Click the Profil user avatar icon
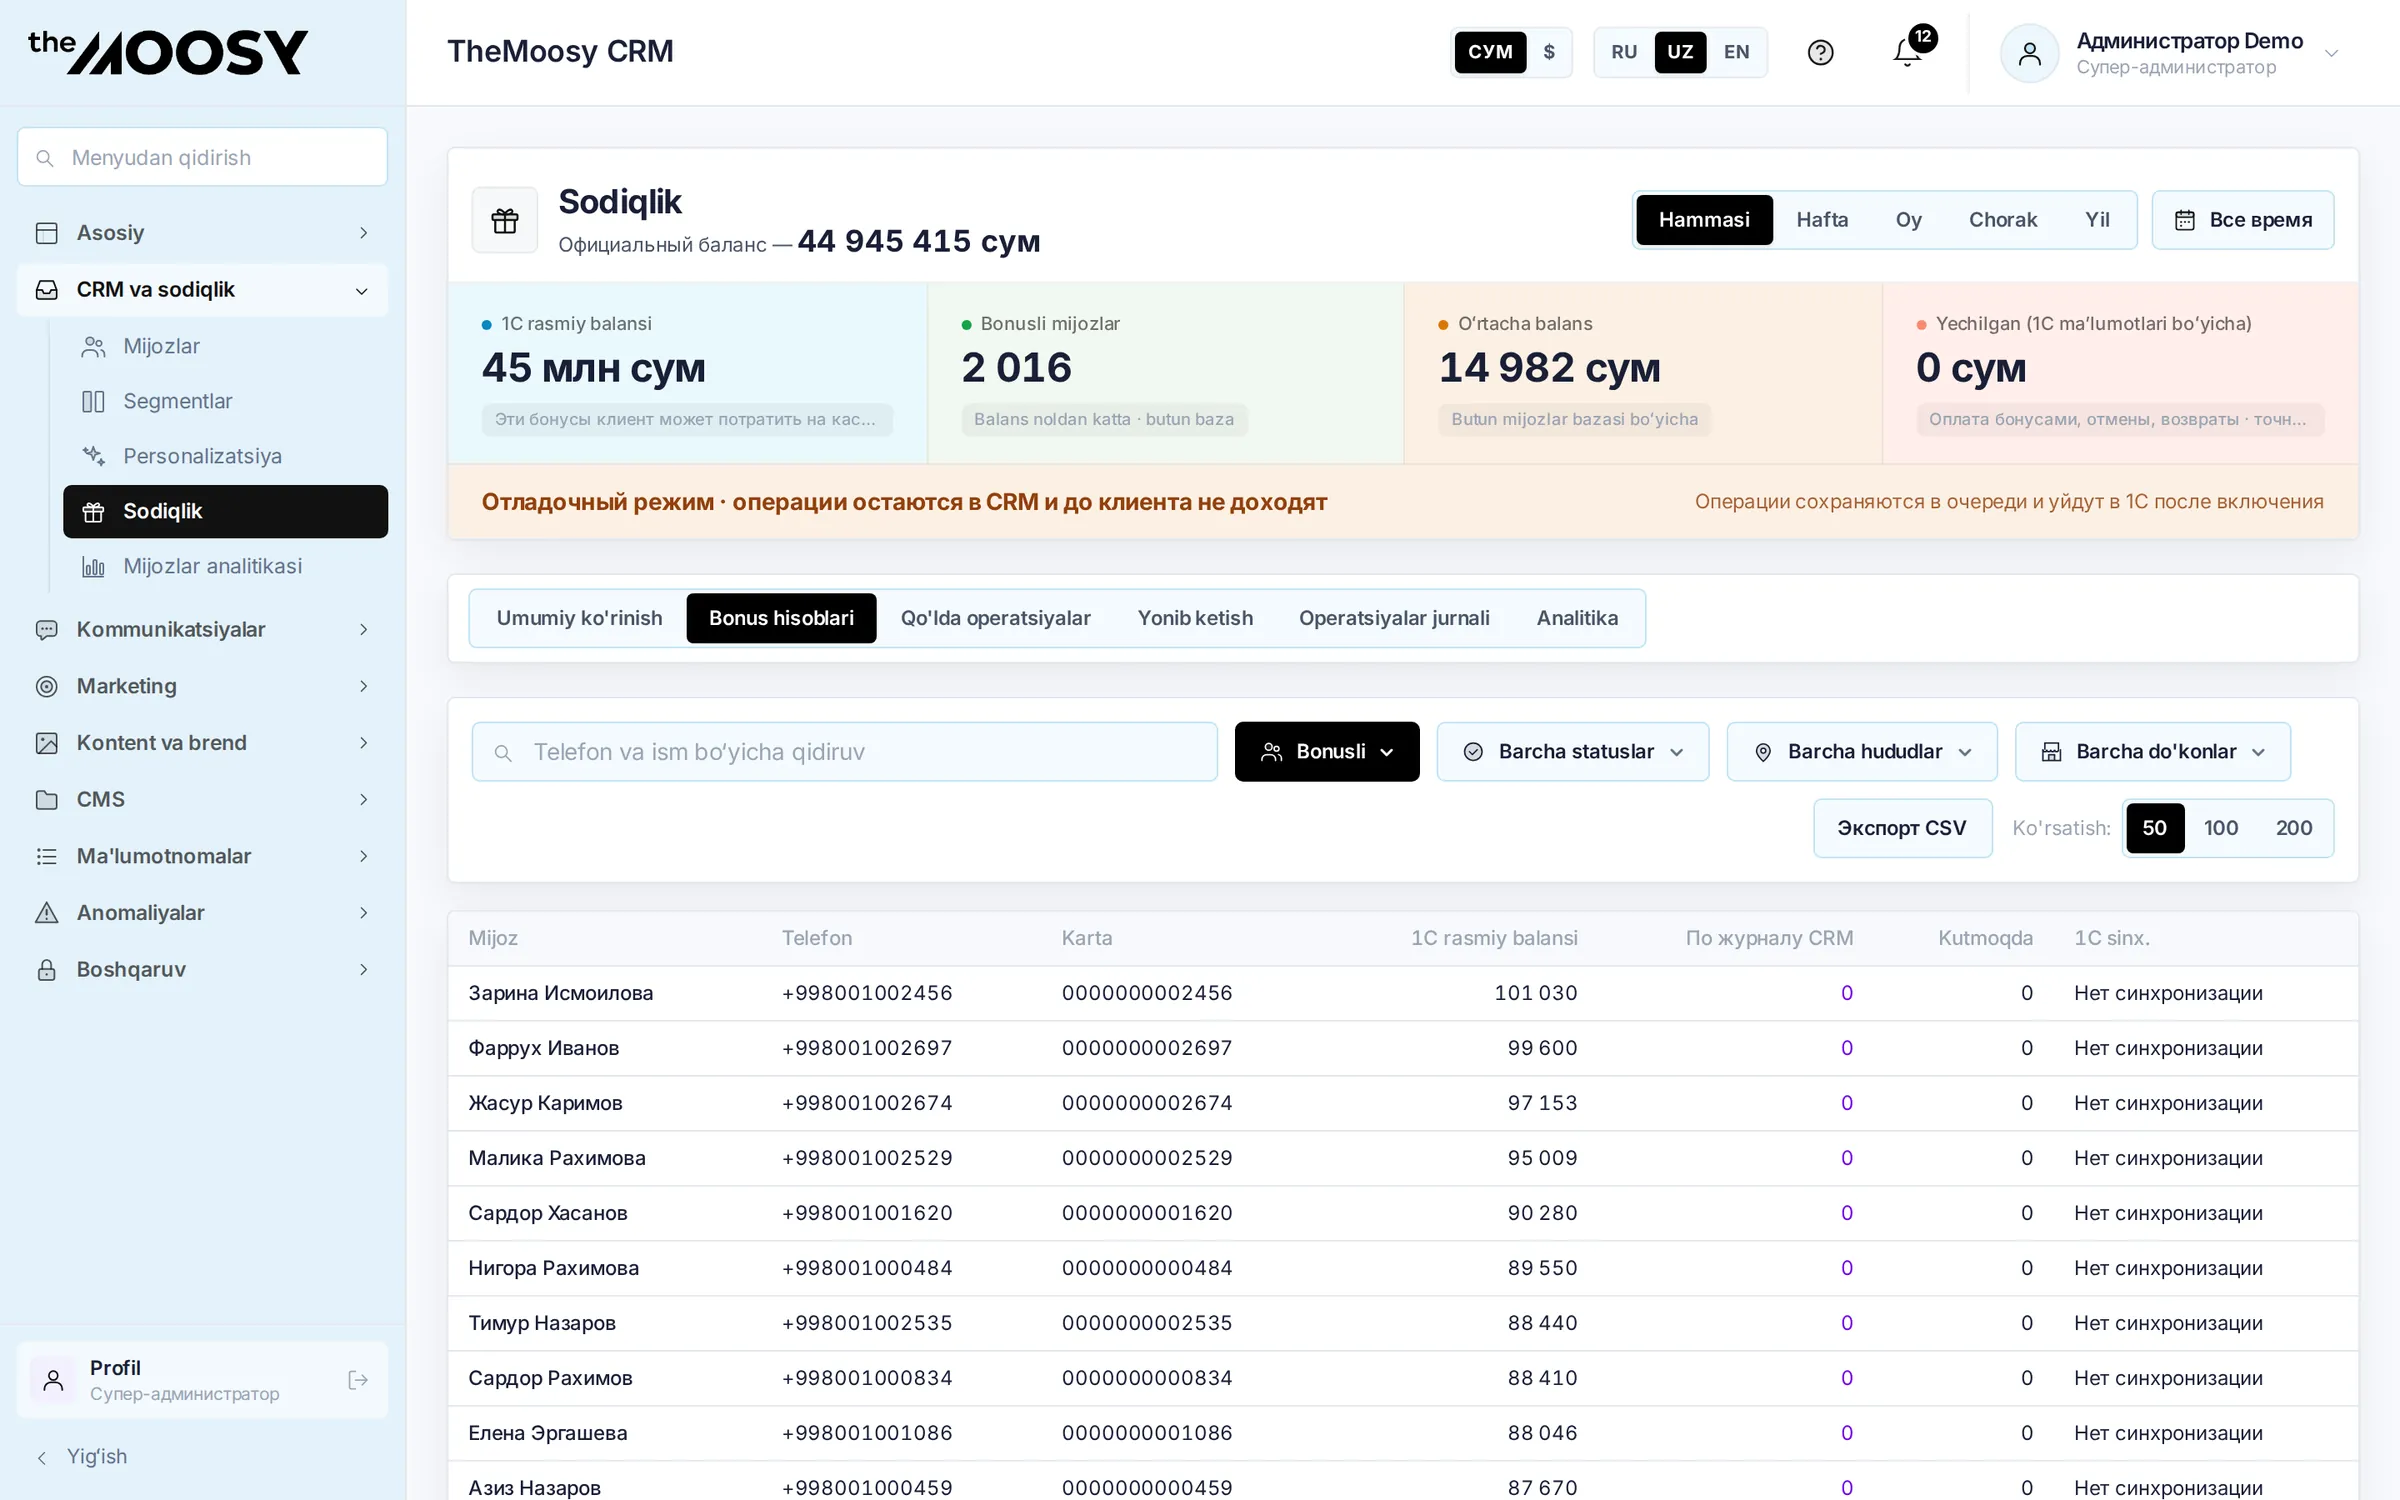This screenshot has height=1500, width=2400. point(53,1380)
